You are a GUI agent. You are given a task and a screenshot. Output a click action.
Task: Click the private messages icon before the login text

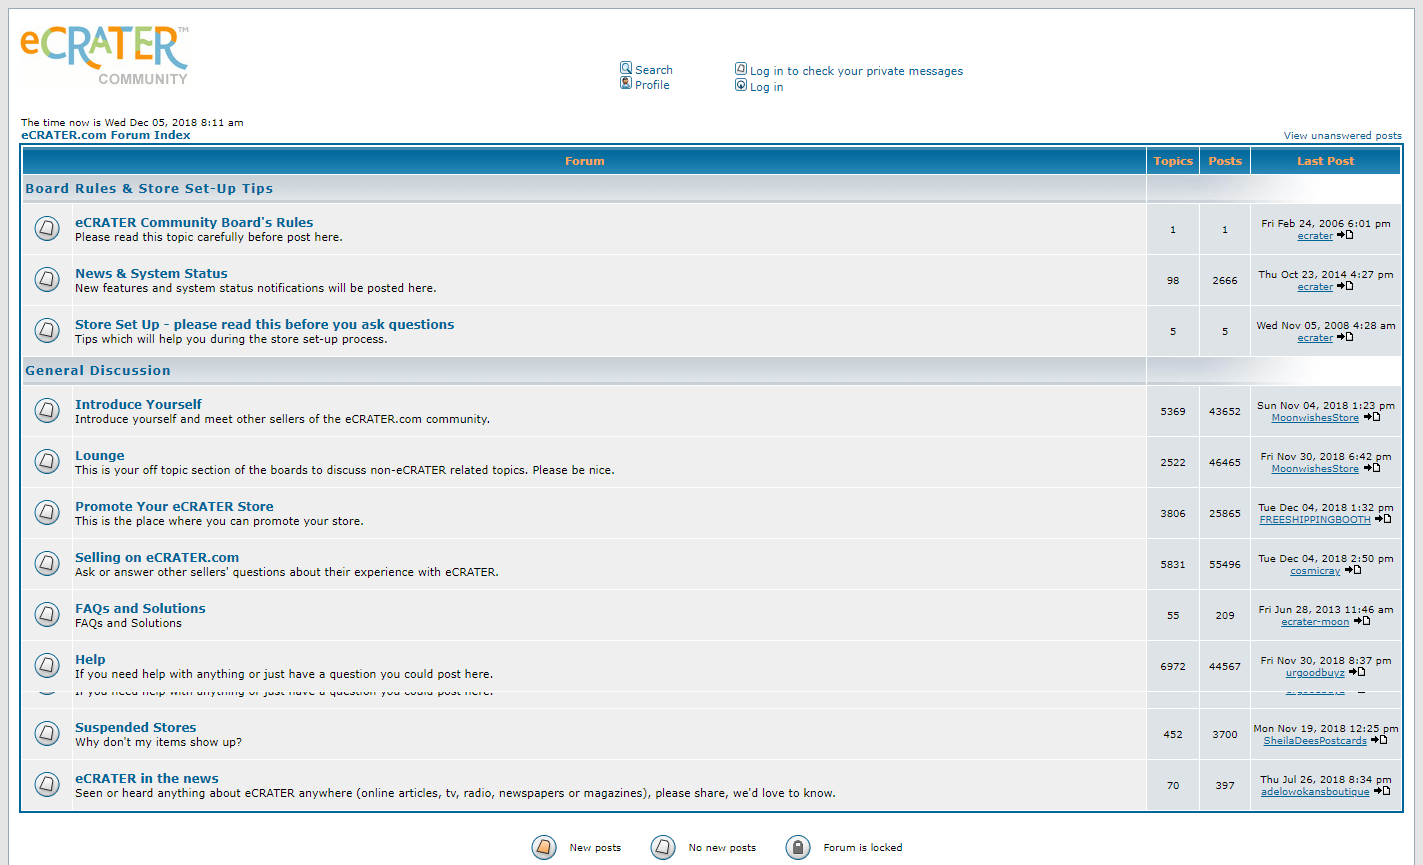point(741,68)
